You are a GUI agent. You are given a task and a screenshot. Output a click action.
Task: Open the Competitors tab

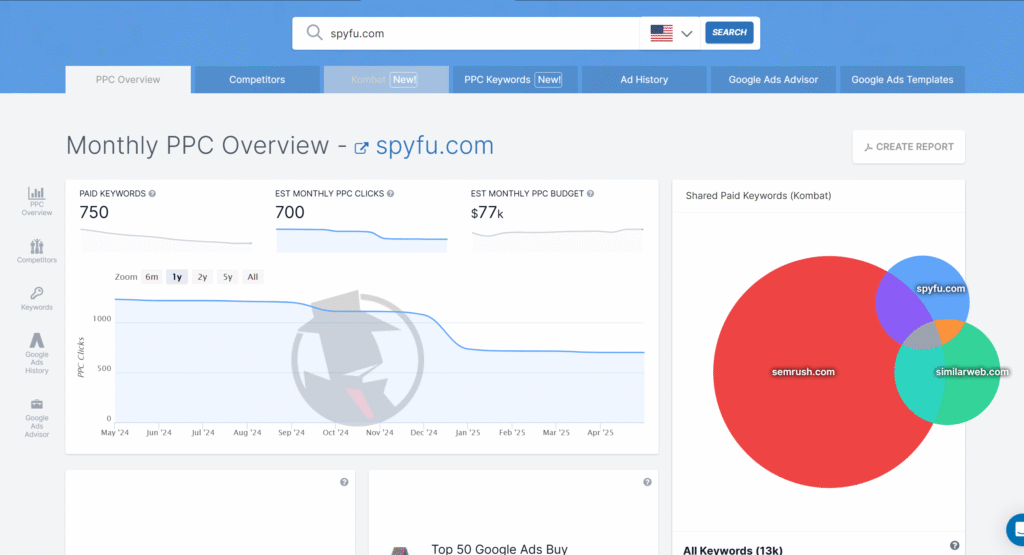(x=257, y=80)
